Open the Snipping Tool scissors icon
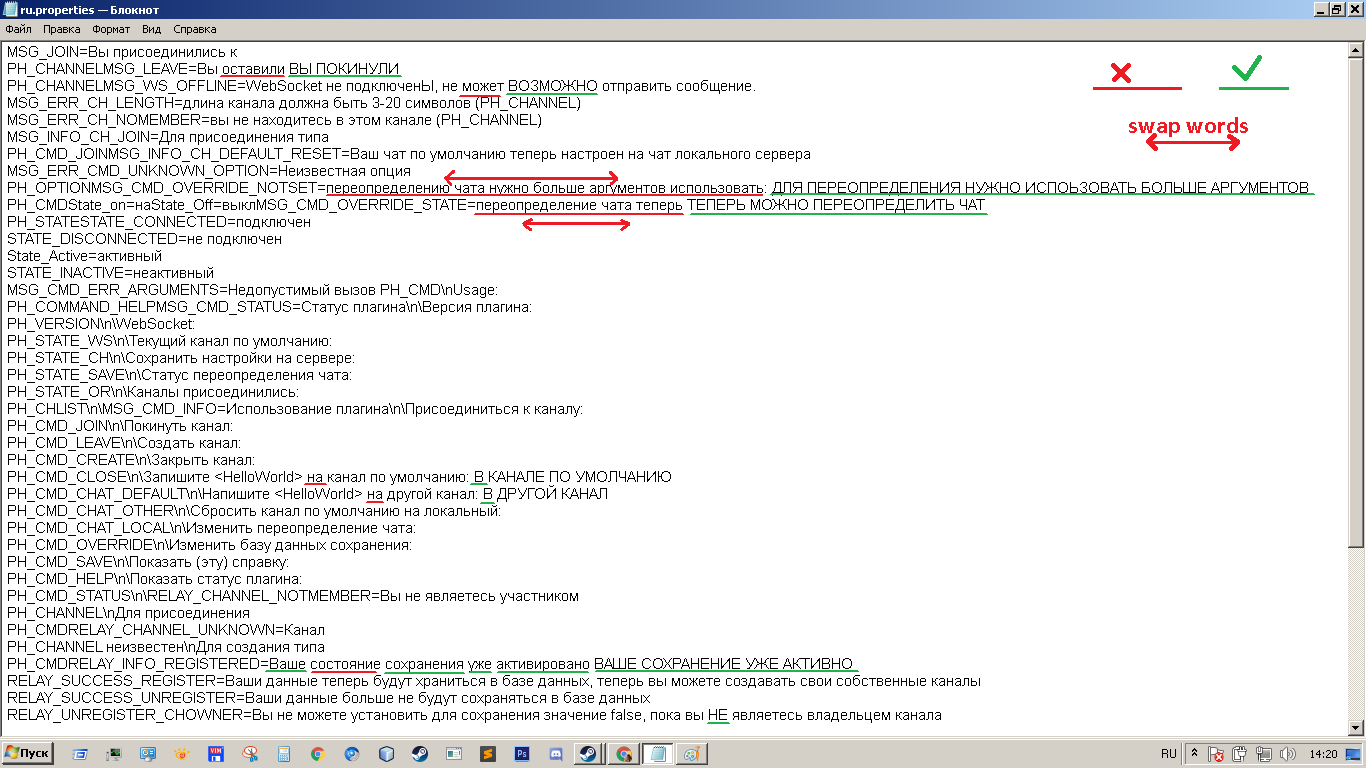This screenshot has height=768, width=1366. coord(250,754)
